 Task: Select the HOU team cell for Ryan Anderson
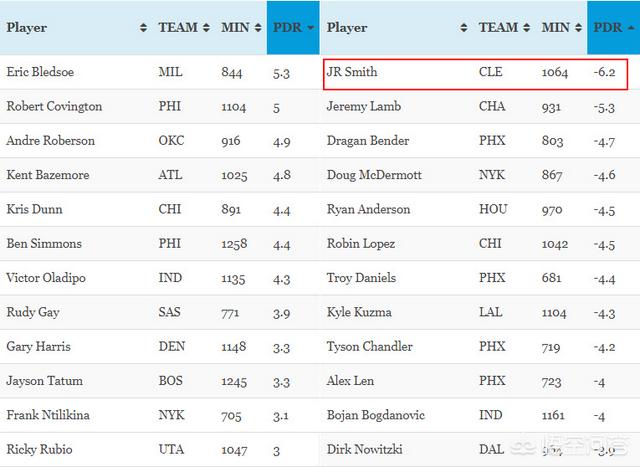click(493, 209)
